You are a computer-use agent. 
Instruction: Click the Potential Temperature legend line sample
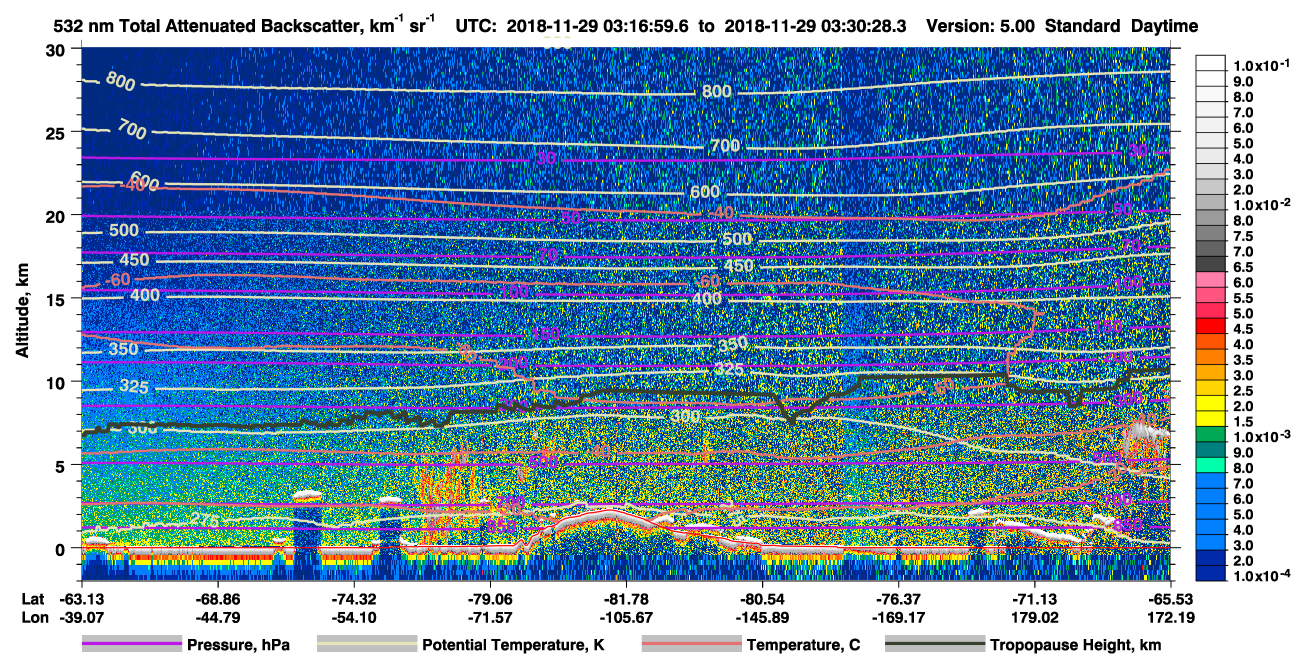367,644
